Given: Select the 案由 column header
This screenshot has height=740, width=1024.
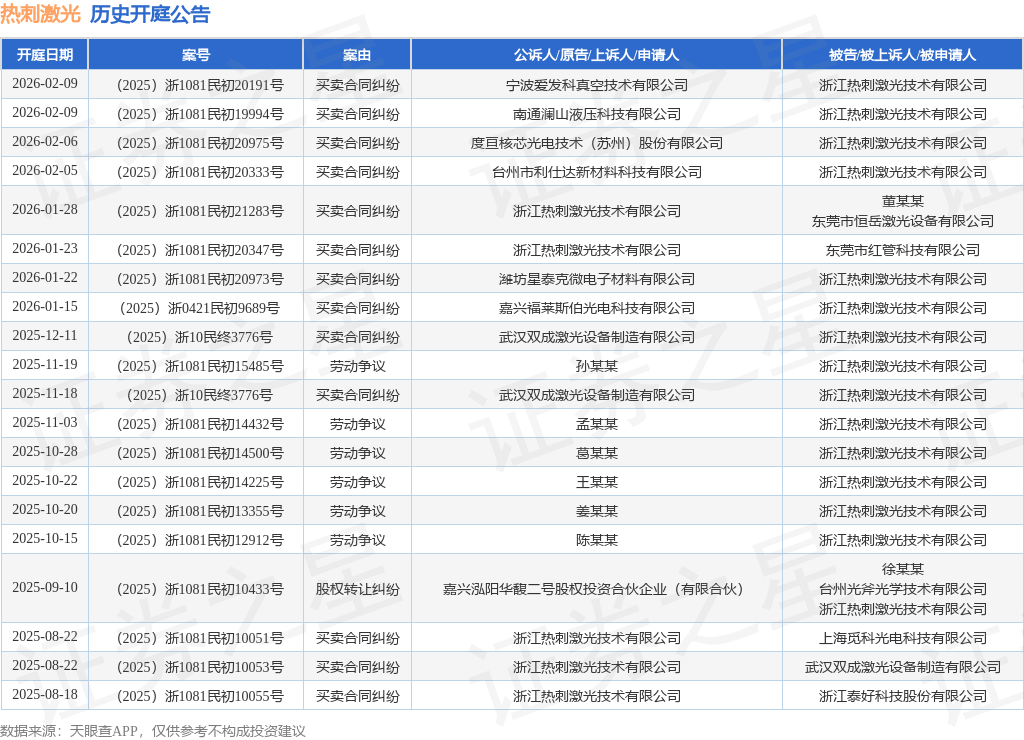Looking at the screenshot, I should (357, 55).
